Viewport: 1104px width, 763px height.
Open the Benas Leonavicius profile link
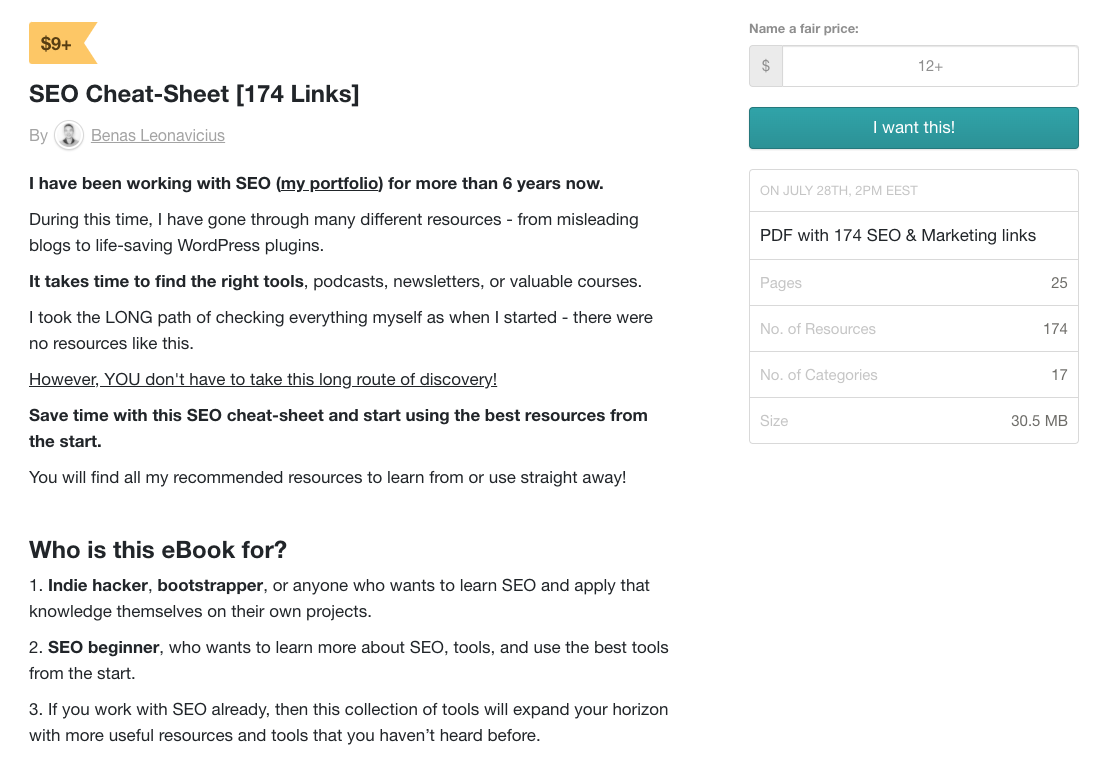(157, 135)
